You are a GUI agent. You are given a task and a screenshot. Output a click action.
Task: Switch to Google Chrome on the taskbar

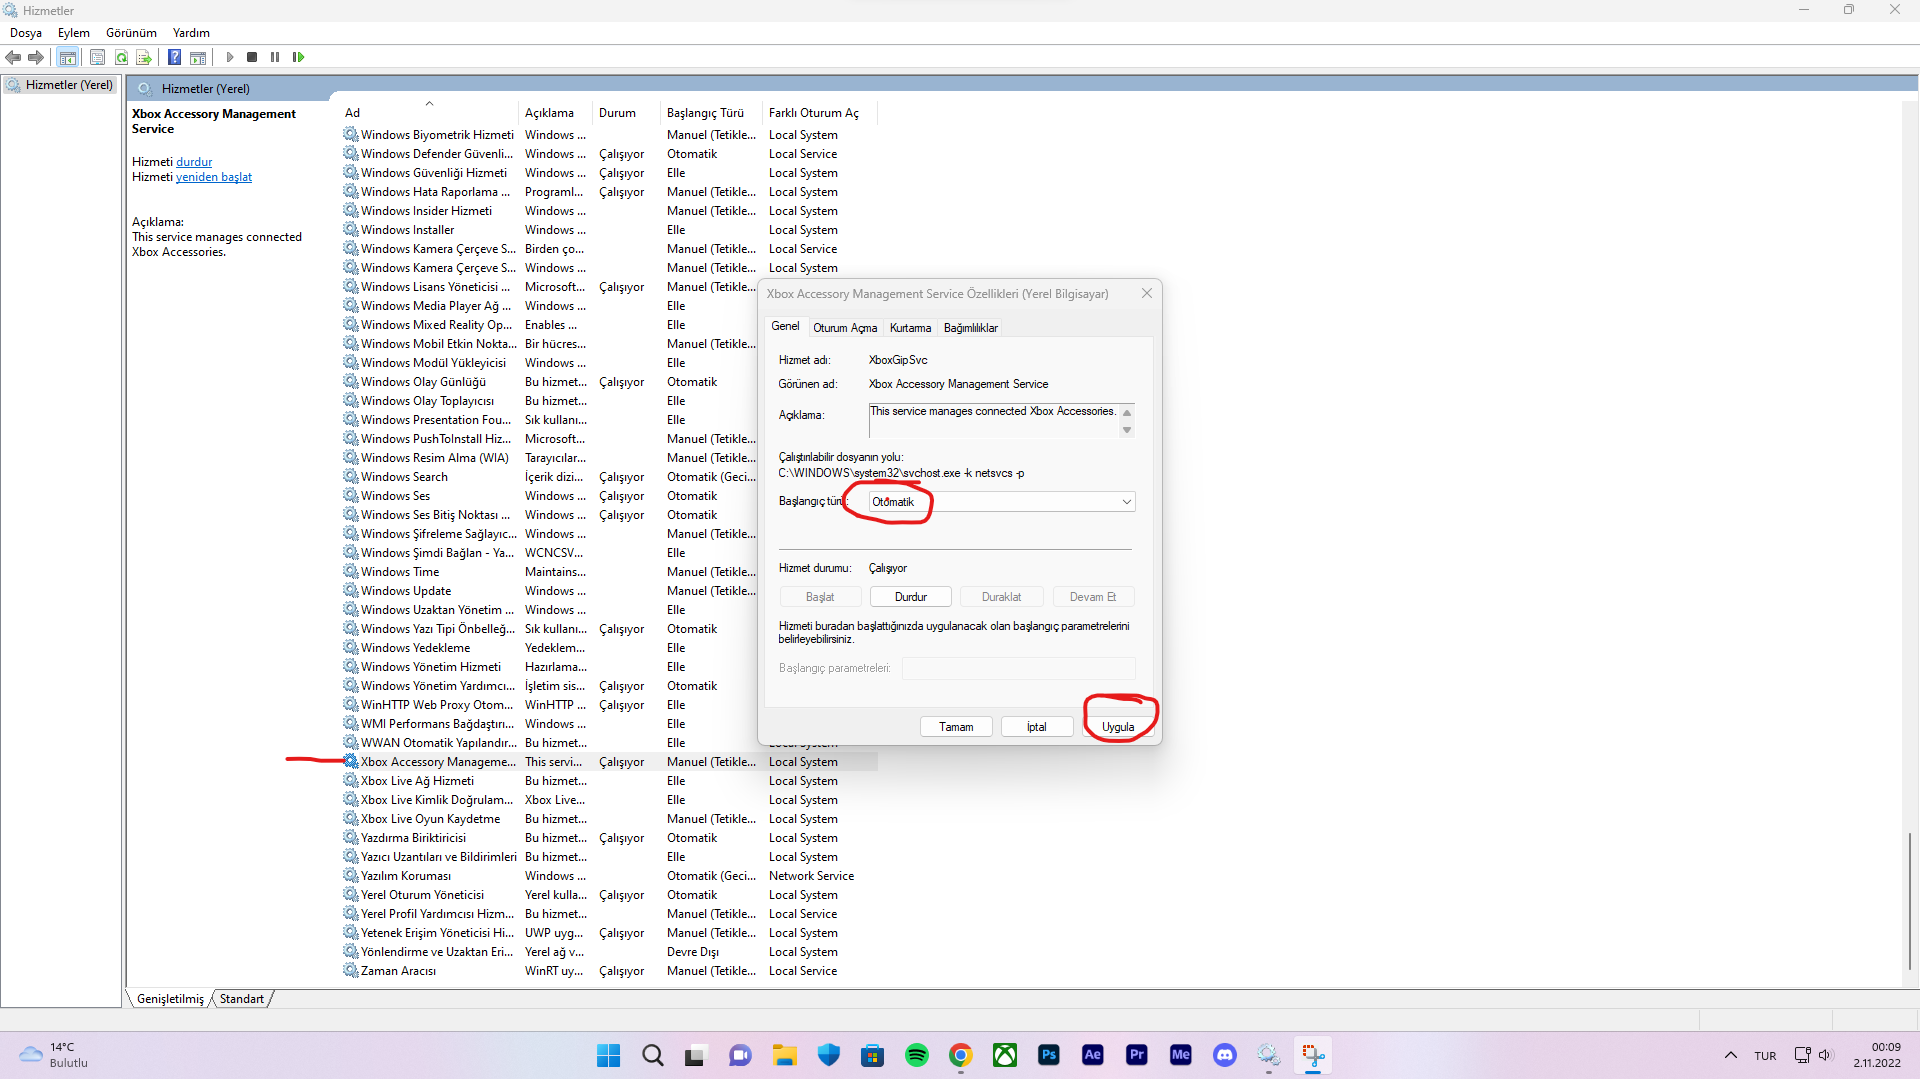pyautogui.click(x=960, y=1055)
